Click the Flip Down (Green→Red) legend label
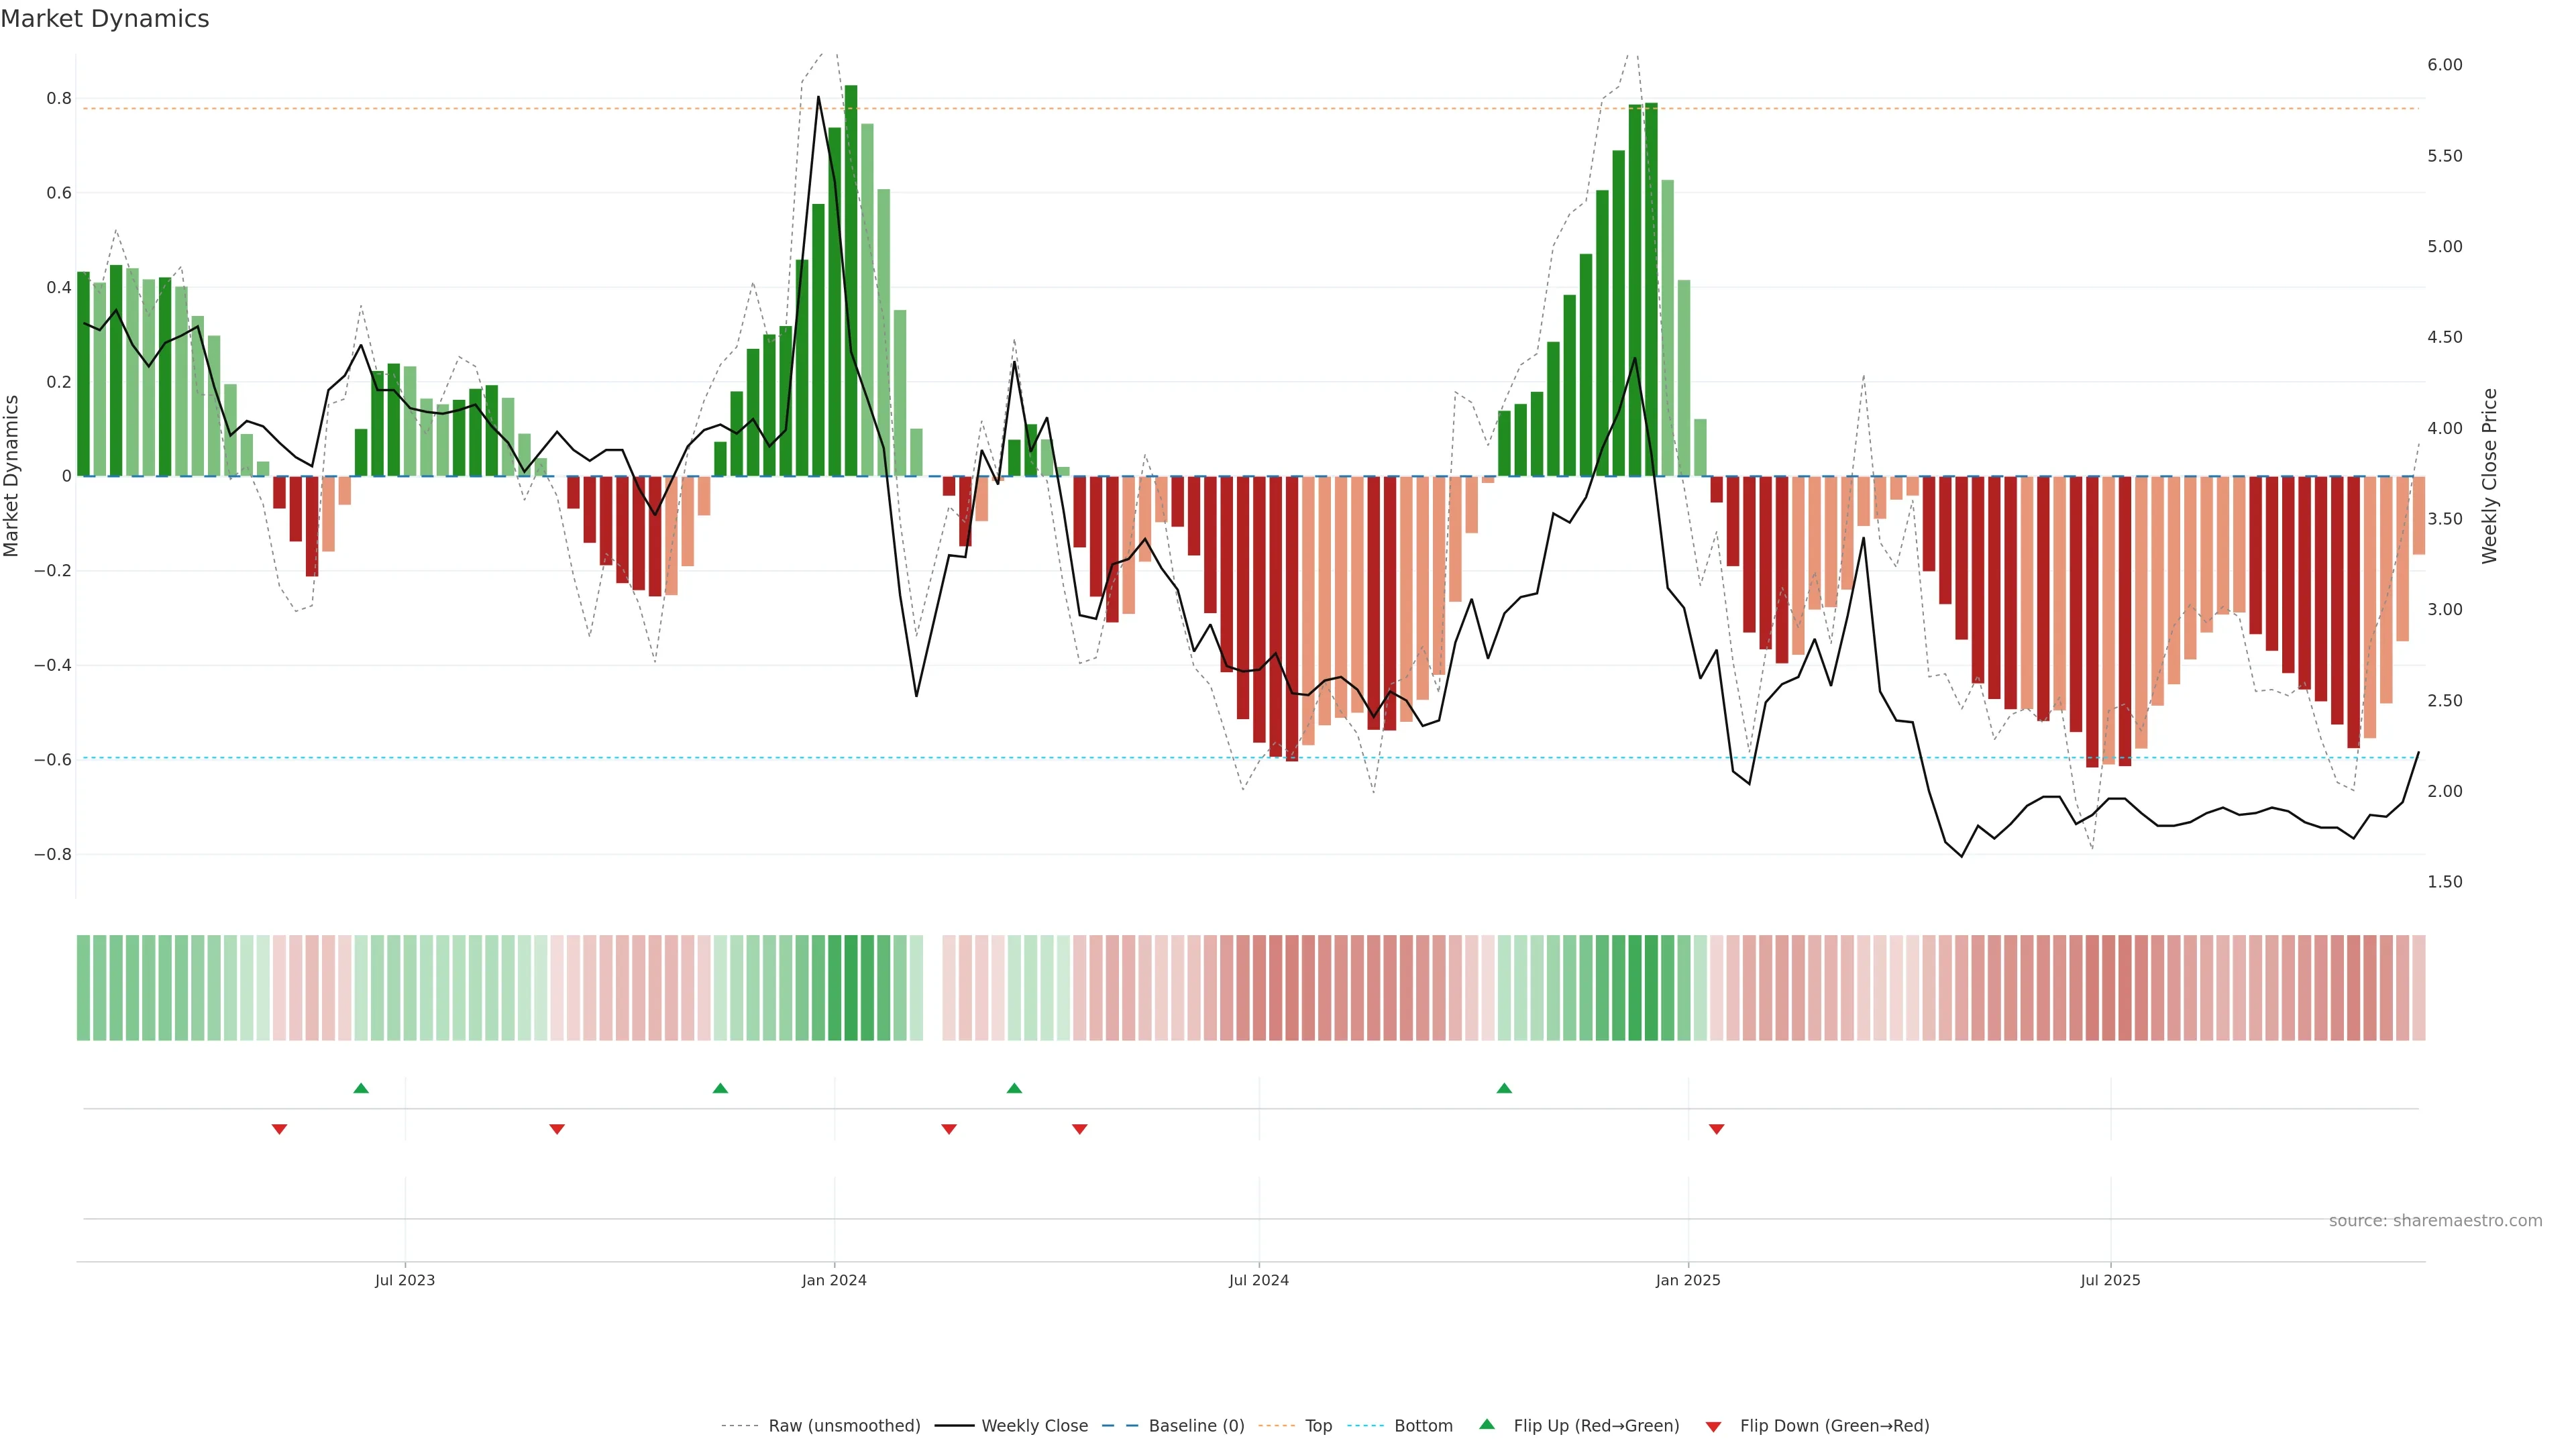This screenshot has height=1449, width=2576. 1834,1426
